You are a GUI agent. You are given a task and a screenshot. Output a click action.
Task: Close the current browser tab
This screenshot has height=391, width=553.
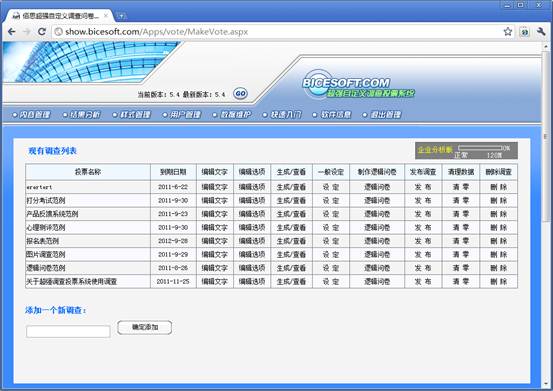(105, 16)
